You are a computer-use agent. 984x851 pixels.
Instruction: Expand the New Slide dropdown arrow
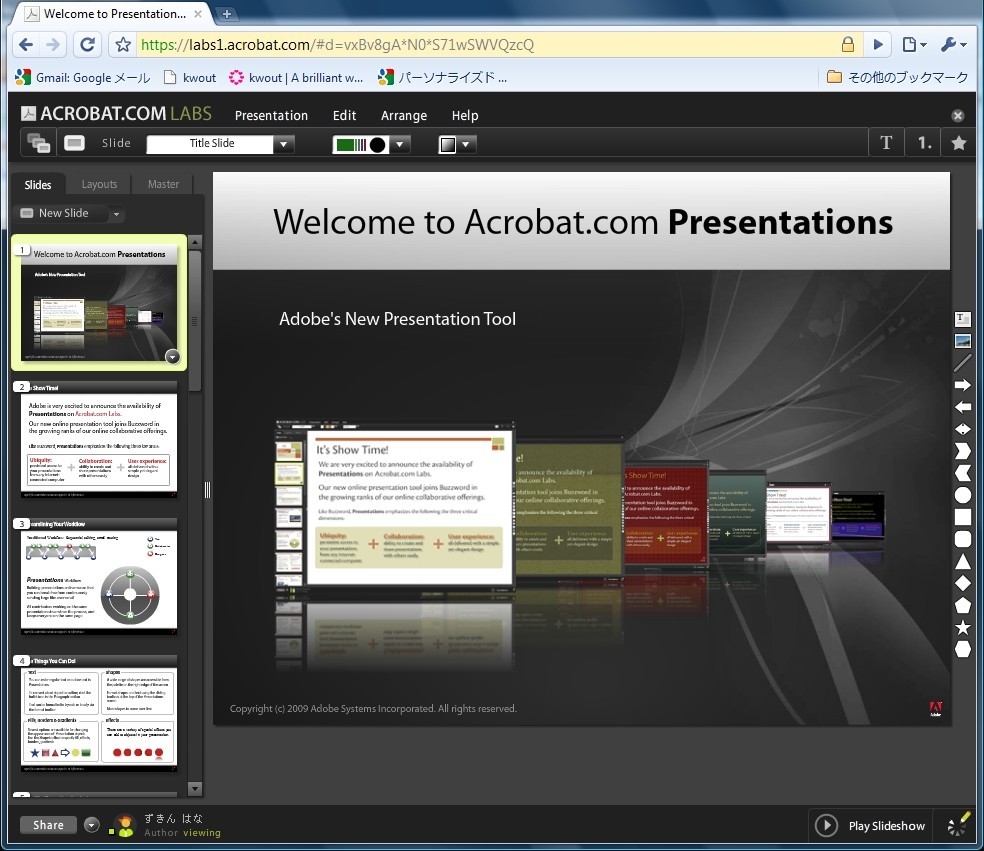click(116, 214)
